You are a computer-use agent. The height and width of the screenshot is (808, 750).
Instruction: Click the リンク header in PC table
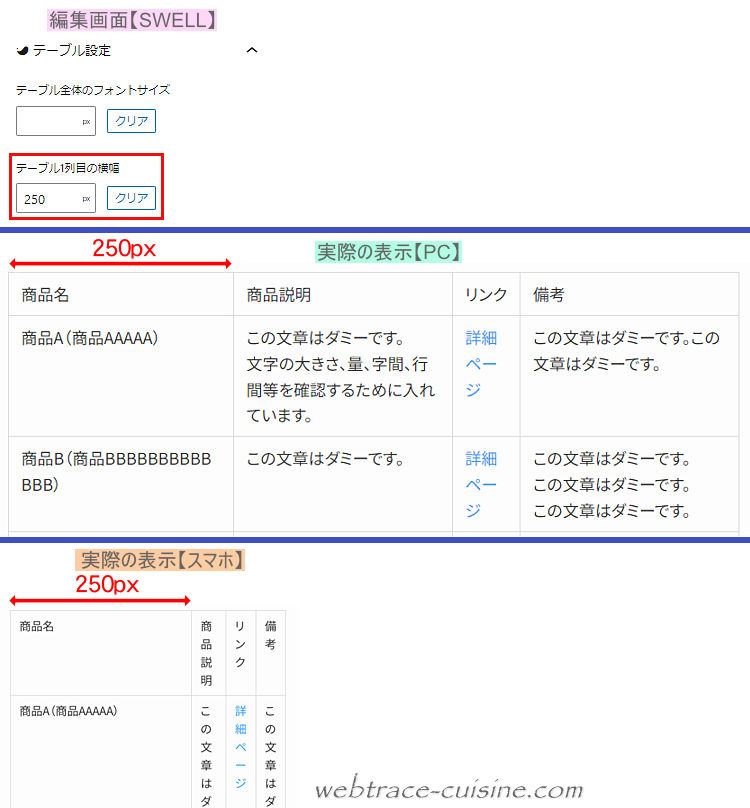click(x=486, y=295)
